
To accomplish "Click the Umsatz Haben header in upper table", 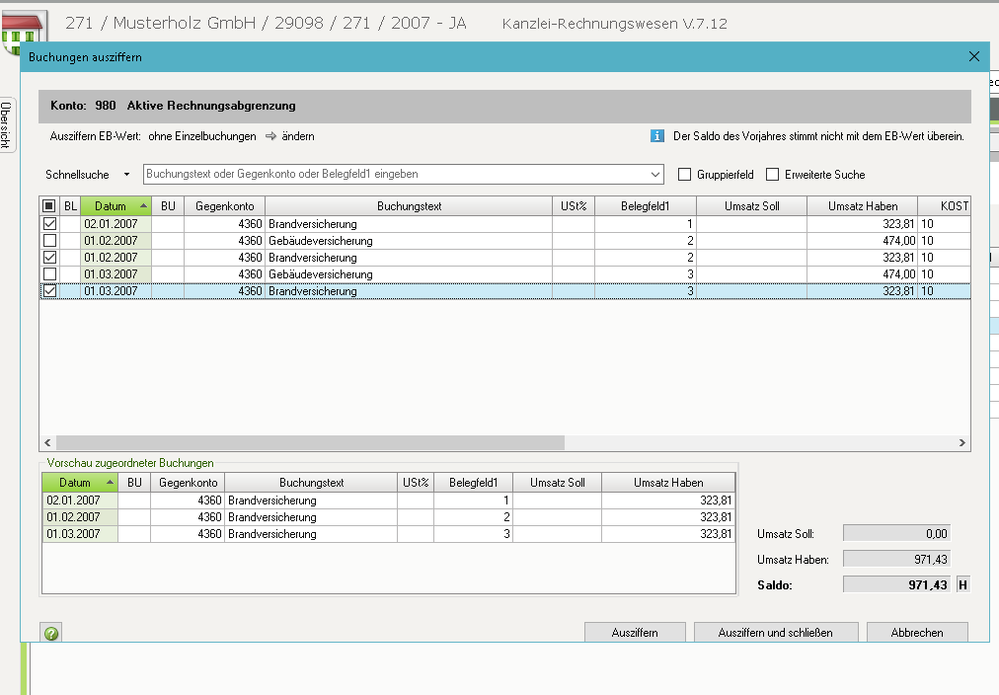I will [863, 206].
